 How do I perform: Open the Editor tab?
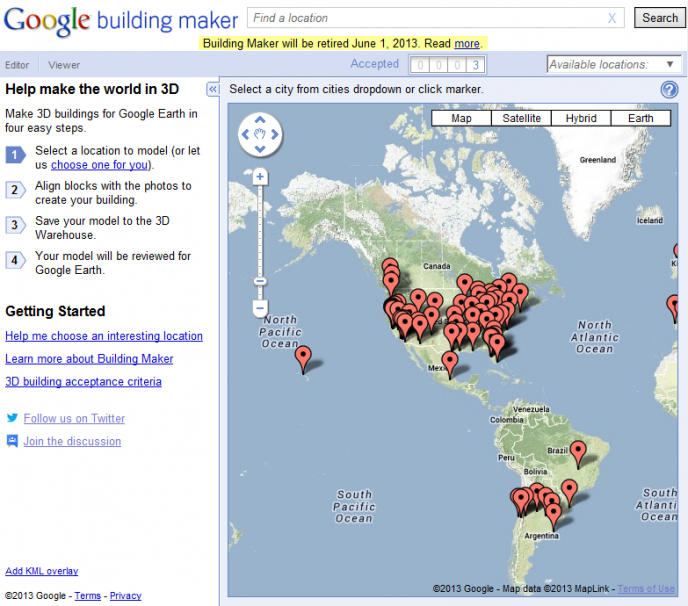pos(17,65)
